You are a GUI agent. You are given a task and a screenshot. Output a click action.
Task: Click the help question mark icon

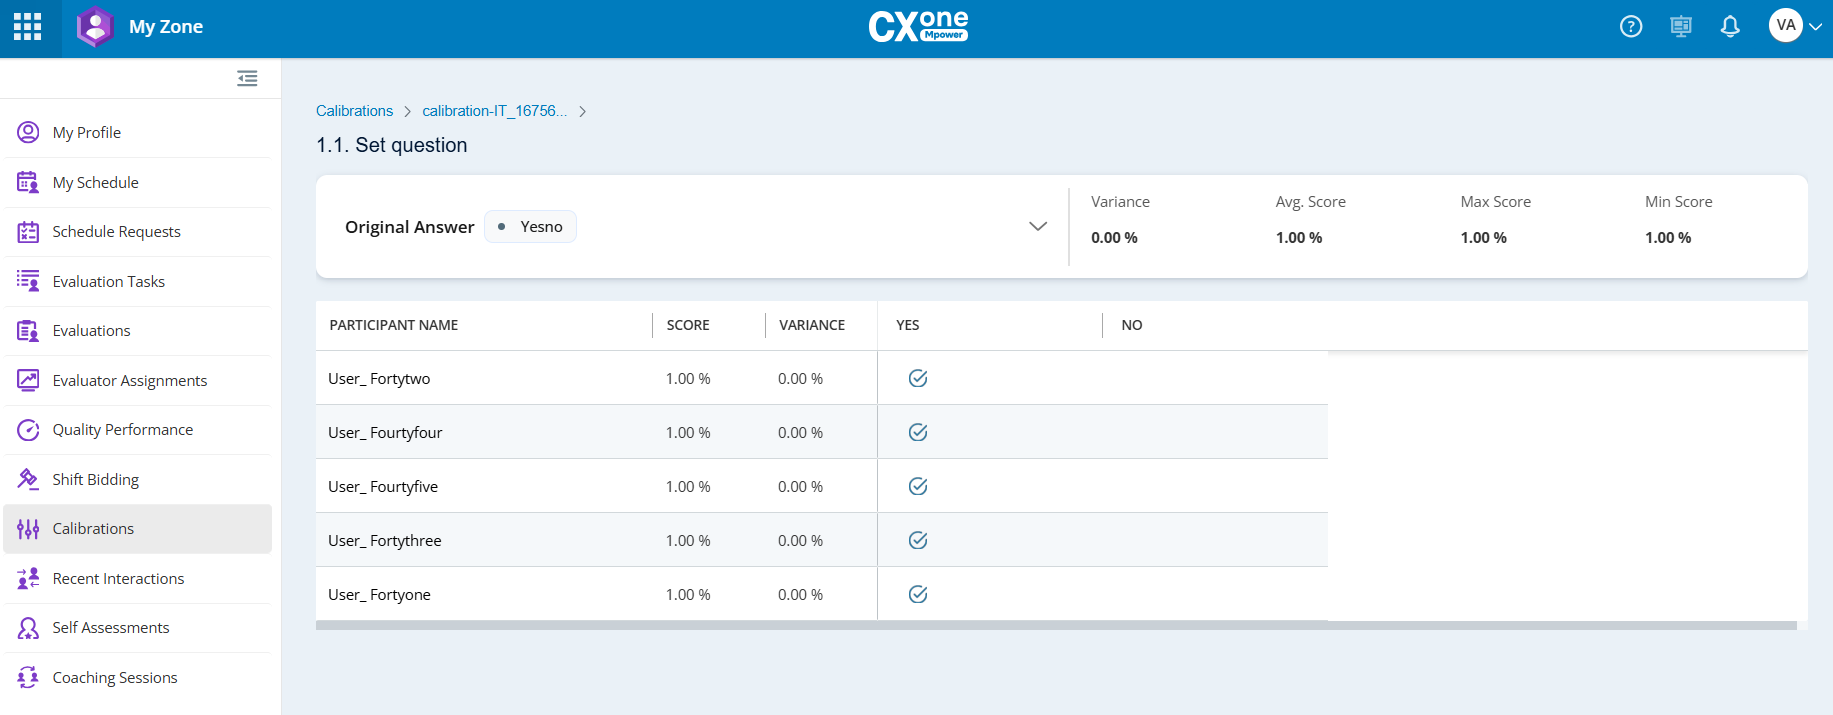[x=1631, y=27]
